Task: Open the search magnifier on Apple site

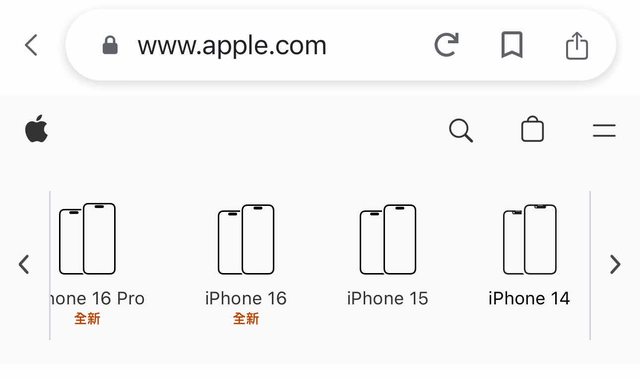Action: tap(461, 131)
